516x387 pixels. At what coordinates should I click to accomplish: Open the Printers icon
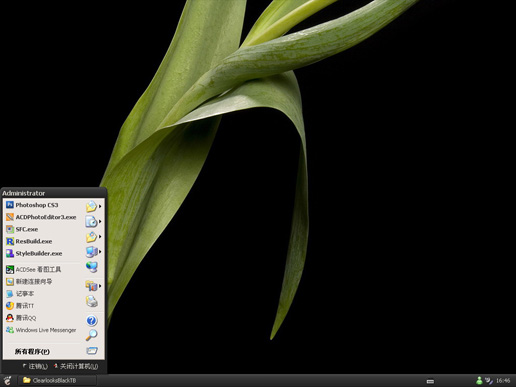[x=91, y=301]
